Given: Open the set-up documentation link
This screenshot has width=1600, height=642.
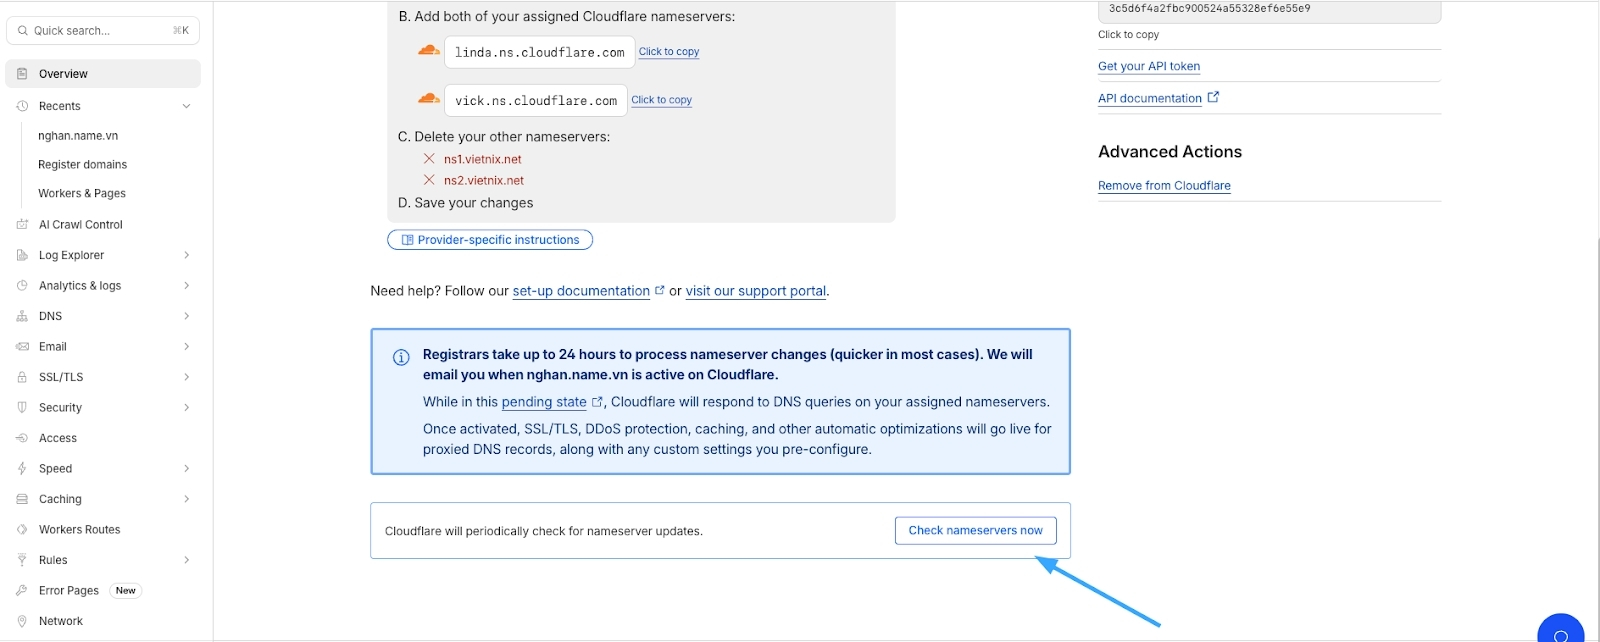Looking at the screenshot, I should (581, 291).
